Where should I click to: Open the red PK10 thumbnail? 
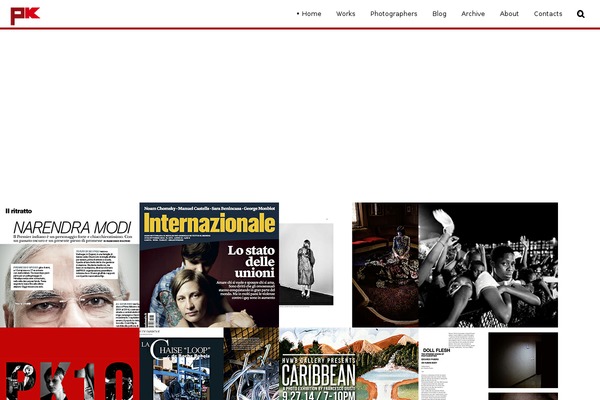pyautogui.click(x=70, y=364)
